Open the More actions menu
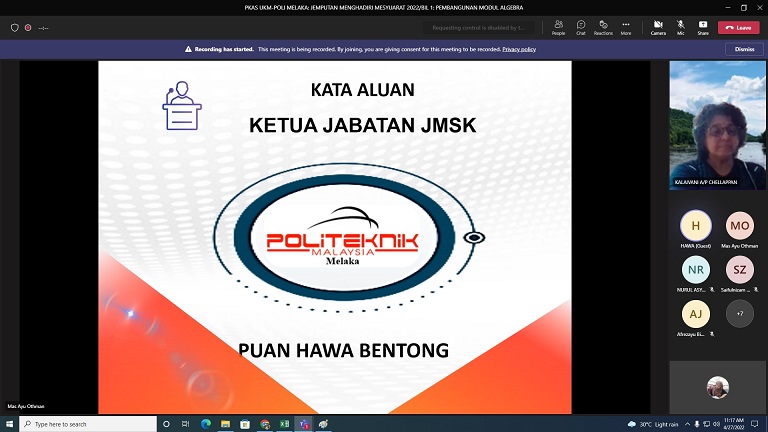 tap(626, 27)
